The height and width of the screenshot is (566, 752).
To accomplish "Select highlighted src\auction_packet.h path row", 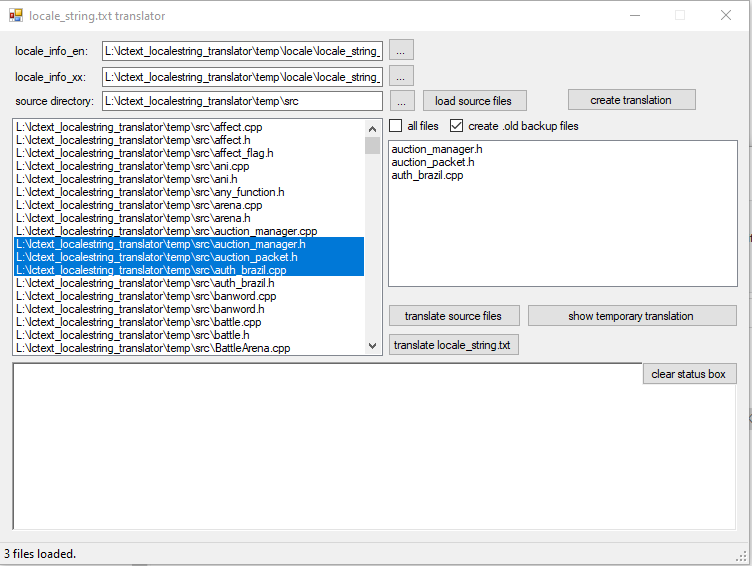I will pyautogui.click(x=189, y=257).
